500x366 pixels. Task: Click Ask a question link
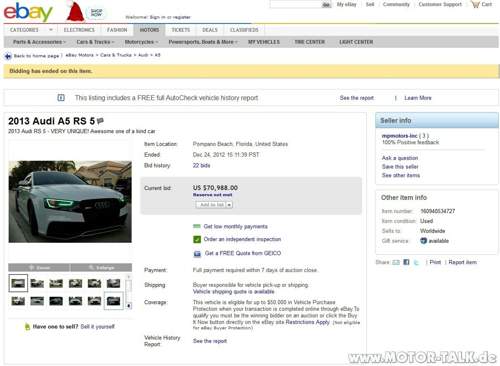400,158
